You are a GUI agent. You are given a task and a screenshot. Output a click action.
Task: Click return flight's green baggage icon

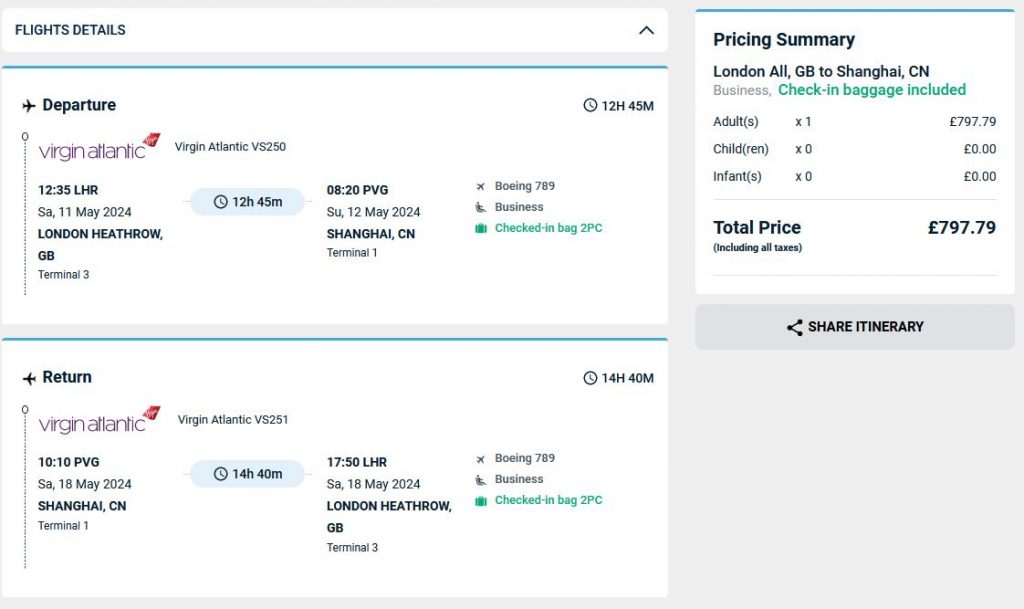pos(481,501)
